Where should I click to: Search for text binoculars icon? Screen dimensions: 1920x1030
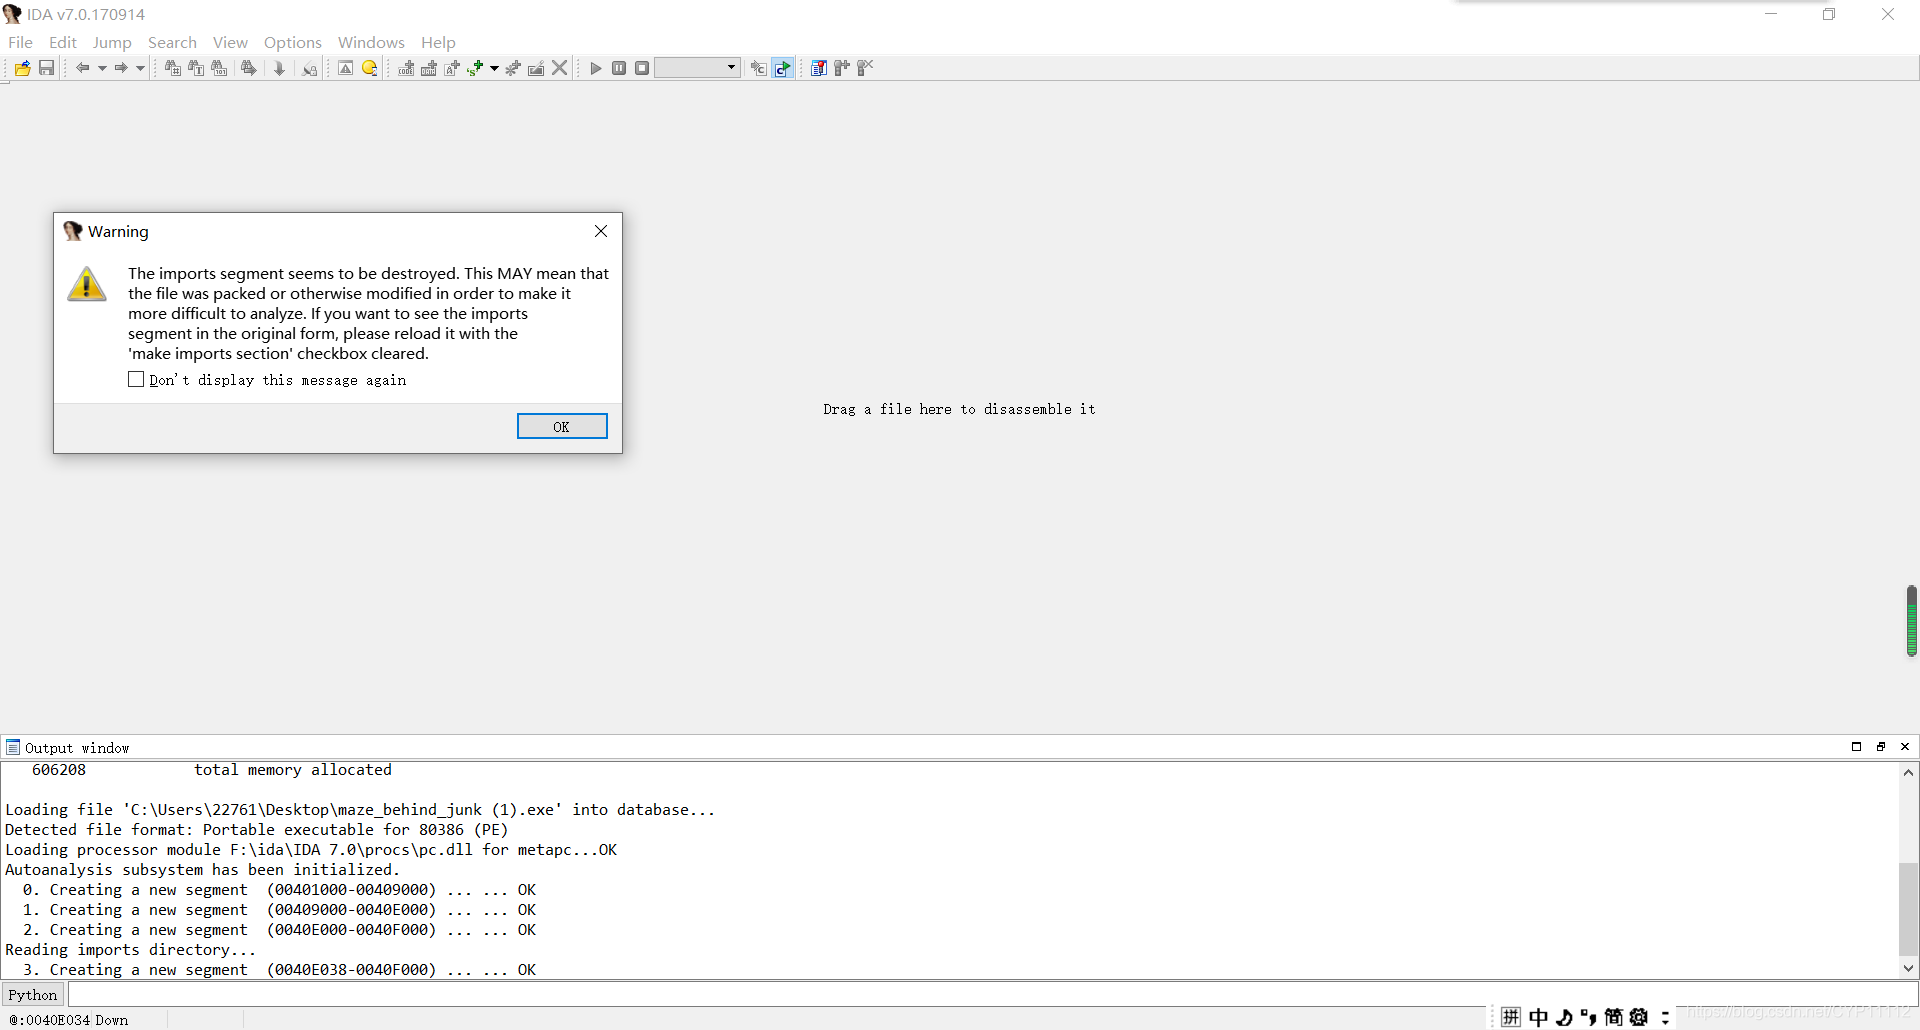coord(196,68)
